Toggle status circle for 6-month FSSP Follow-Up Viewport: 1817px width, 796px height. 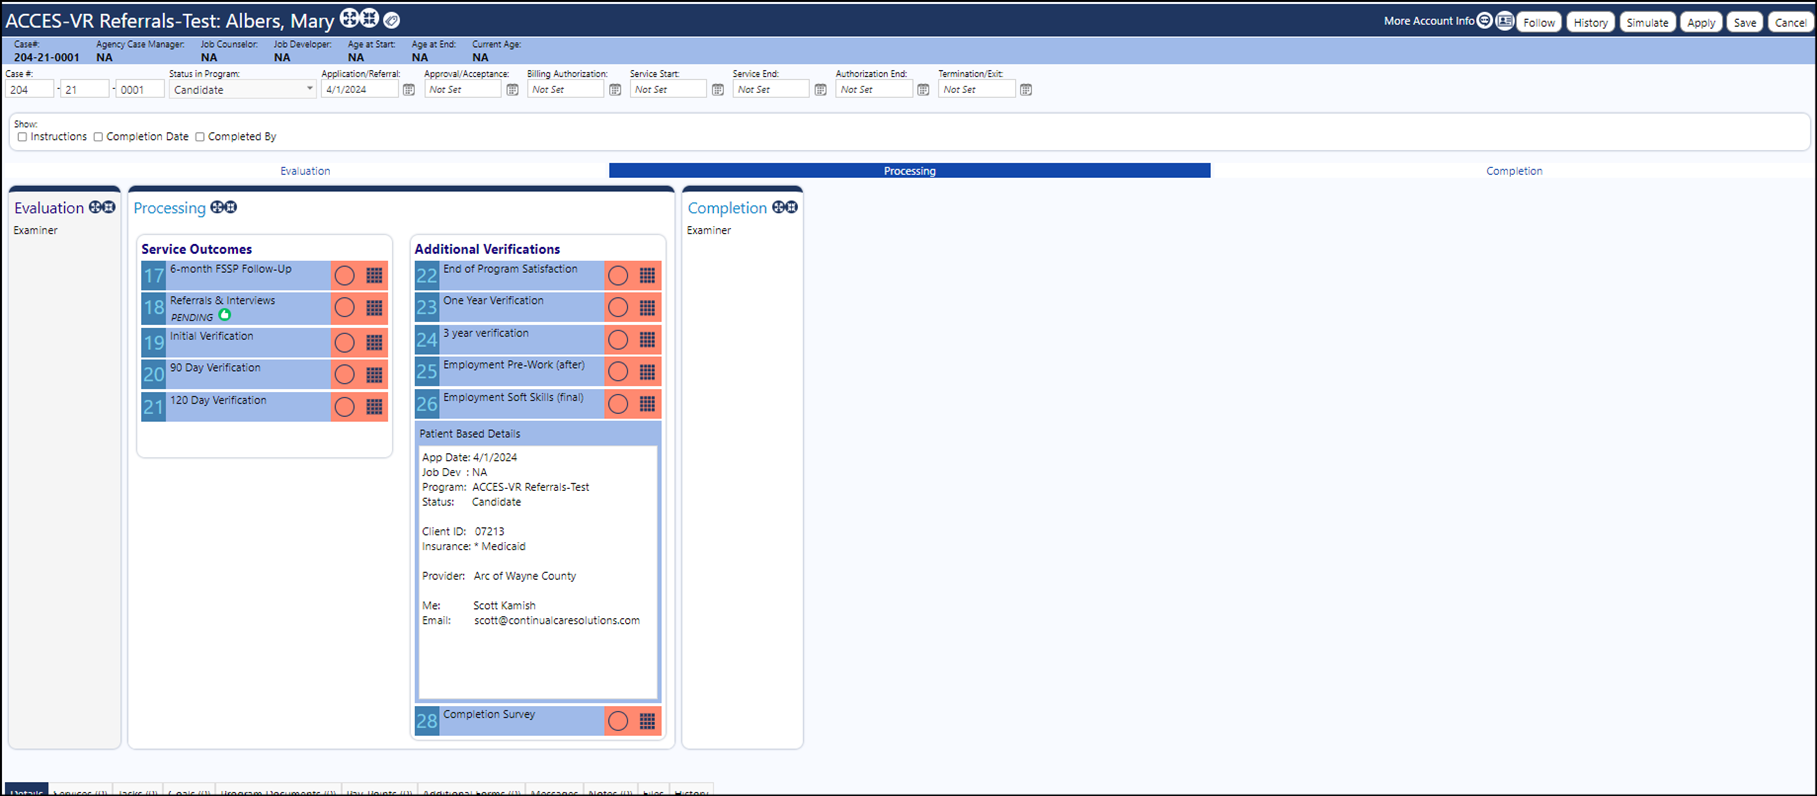click(344, 275)
